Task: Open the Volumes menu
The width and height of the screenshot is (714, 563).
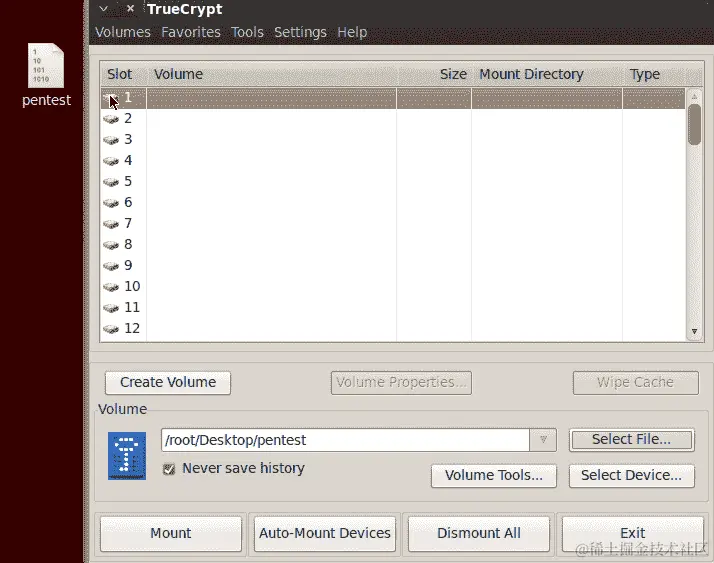Action: tap(122, 32)
